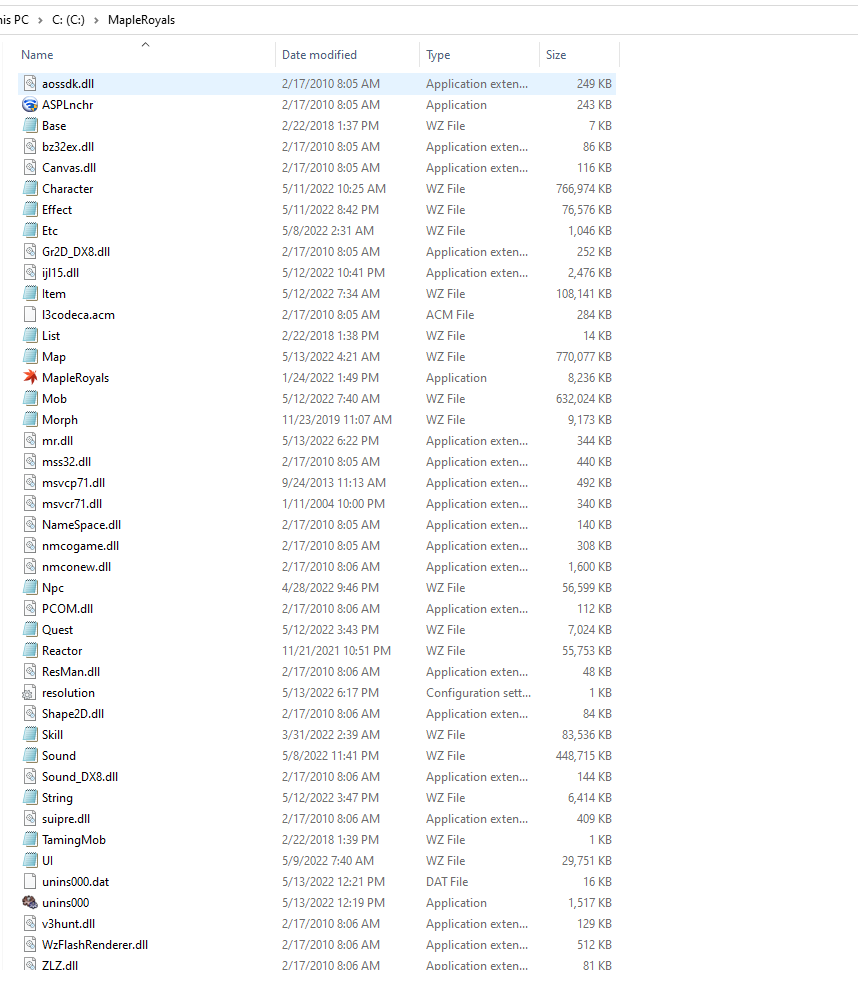Sort files by Date modified column header
This screenshot has width=858, height=988.
click(x=319, y=55)
